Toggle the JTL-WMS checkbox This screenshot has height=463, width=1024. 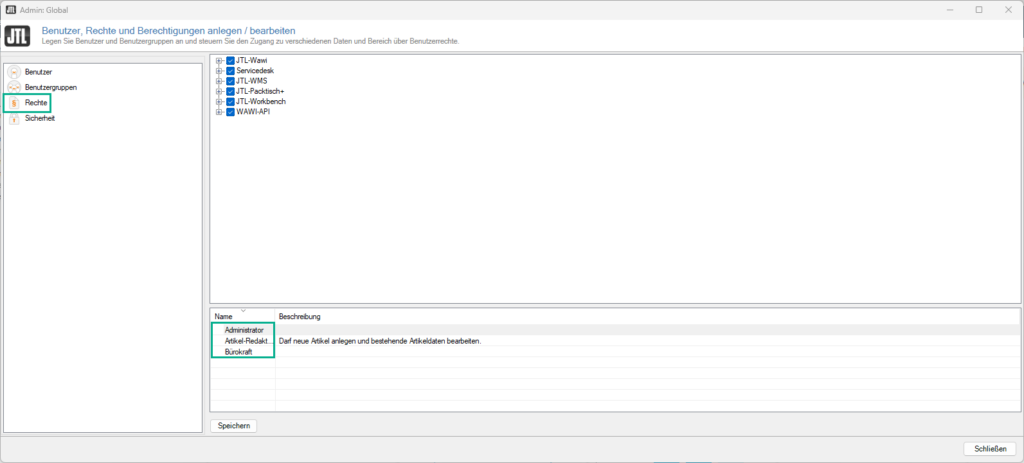tap(231, 81)
